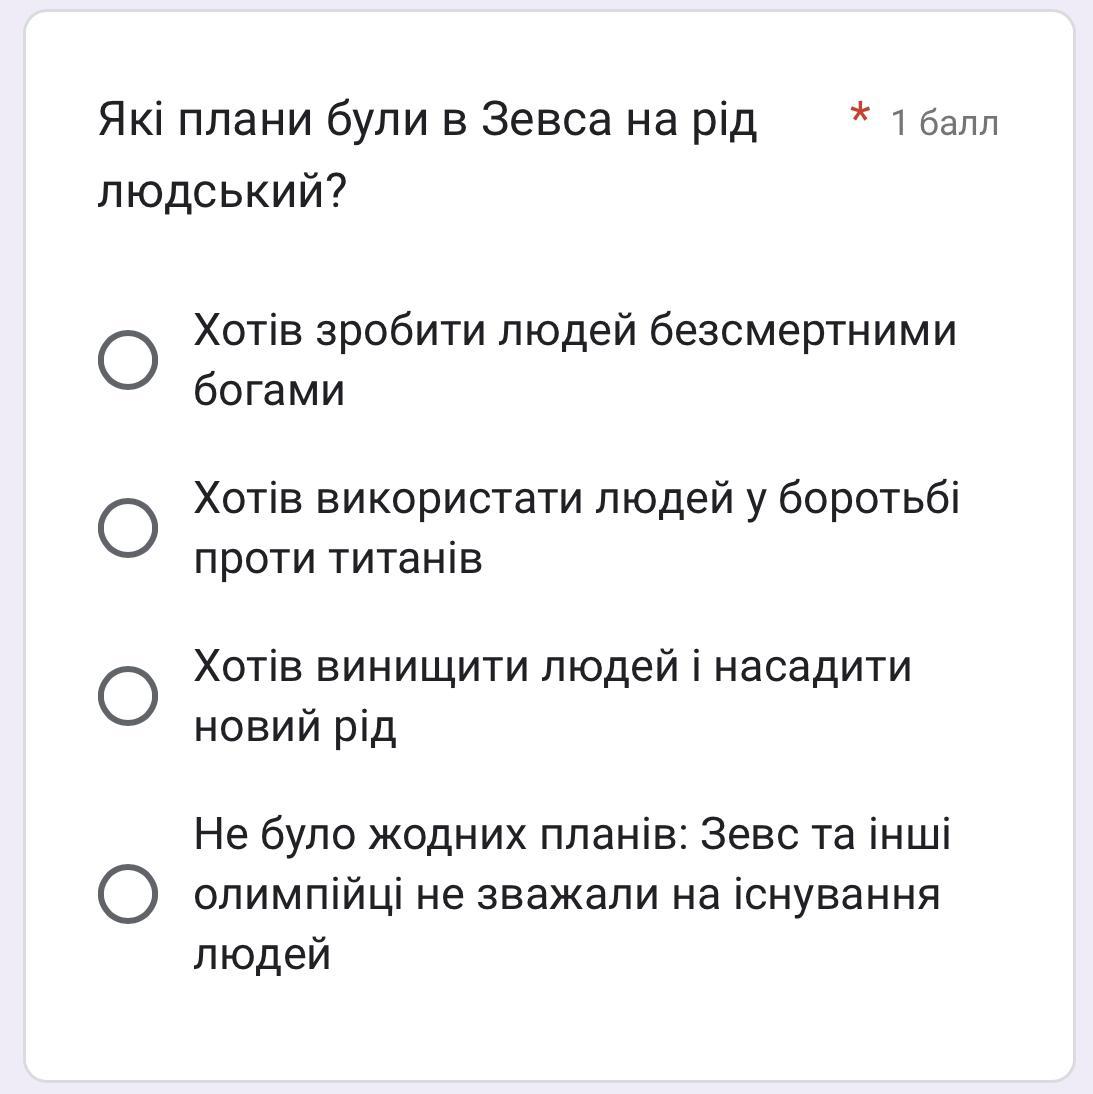Click the red required asterisk
Image resolution: width=1093 pixels, height=1094 pixels.
coord(860,114)
